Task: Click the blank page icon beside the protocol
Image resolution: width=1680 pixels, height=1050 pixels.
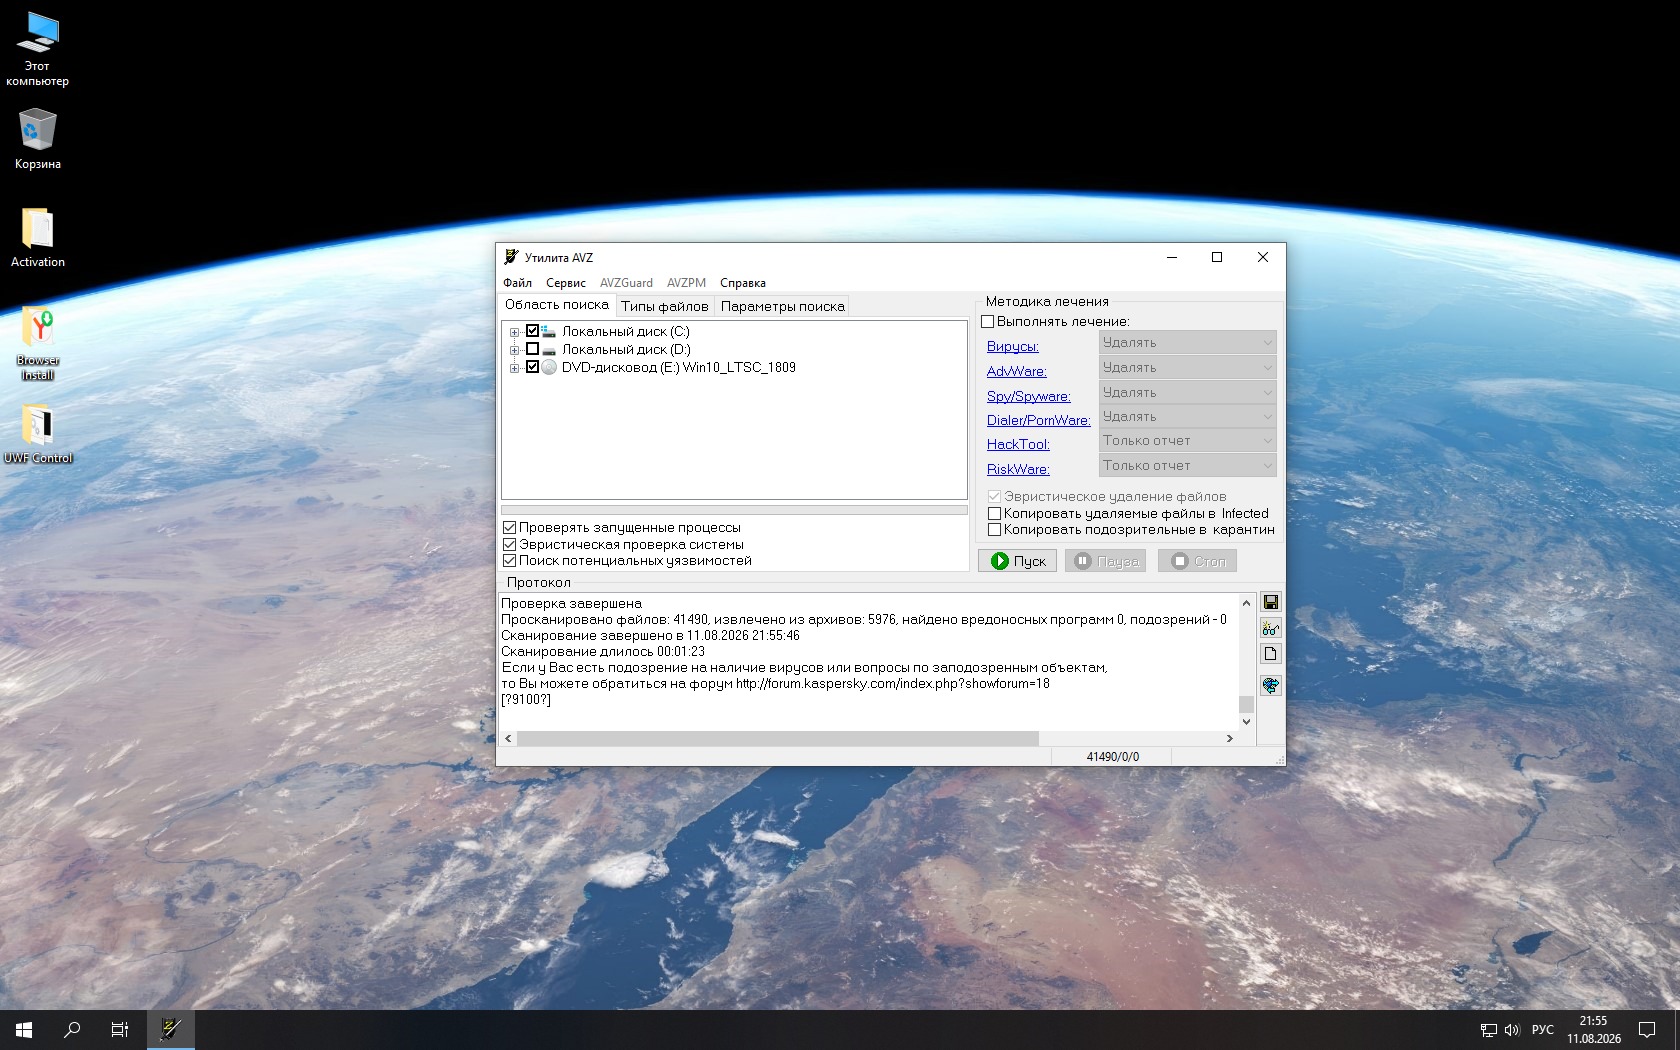Action: [1270, 654]
